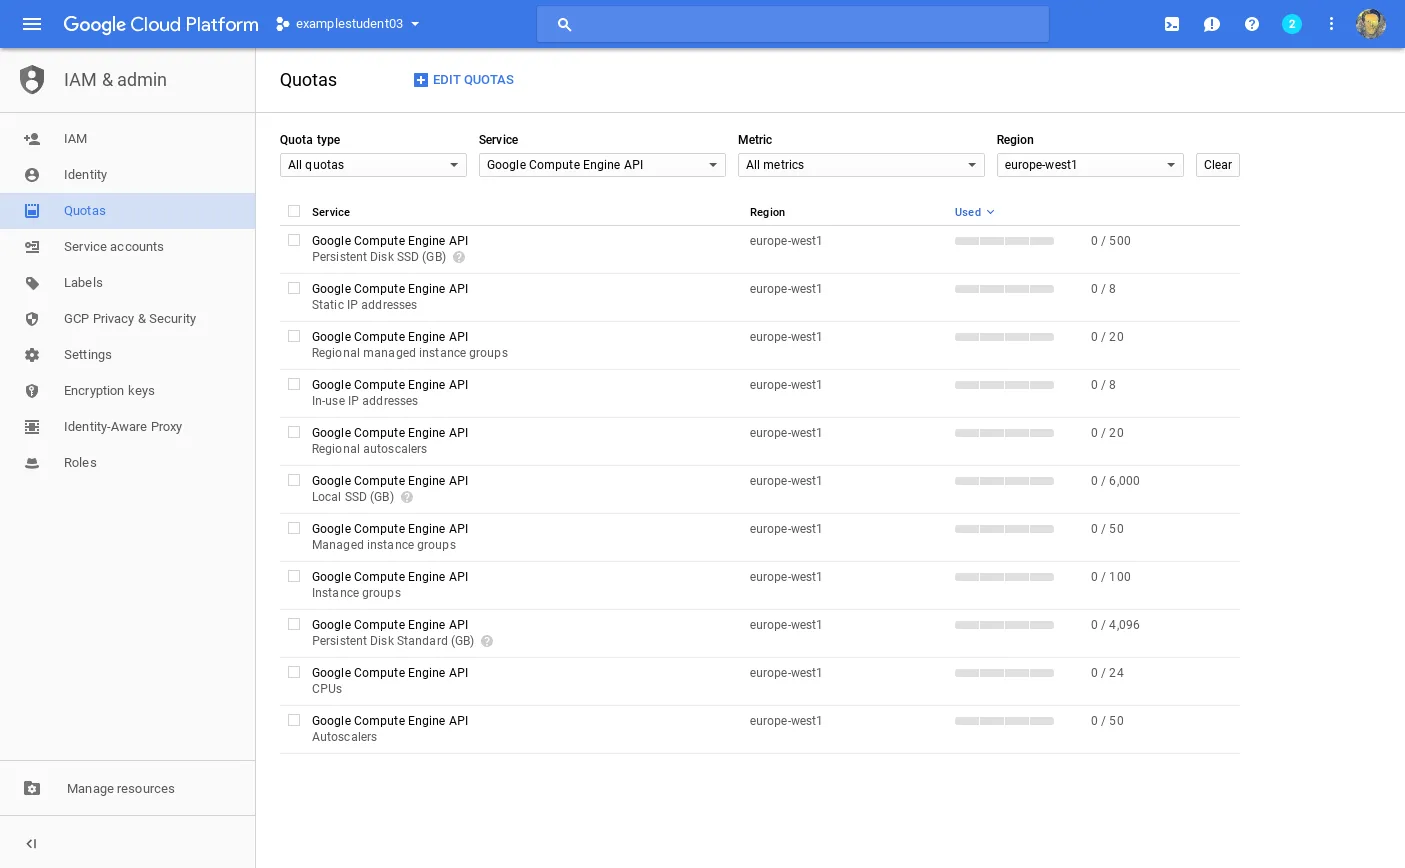
Task: Open the examplestudent03 project selector
Action: (x=348, y=24)
